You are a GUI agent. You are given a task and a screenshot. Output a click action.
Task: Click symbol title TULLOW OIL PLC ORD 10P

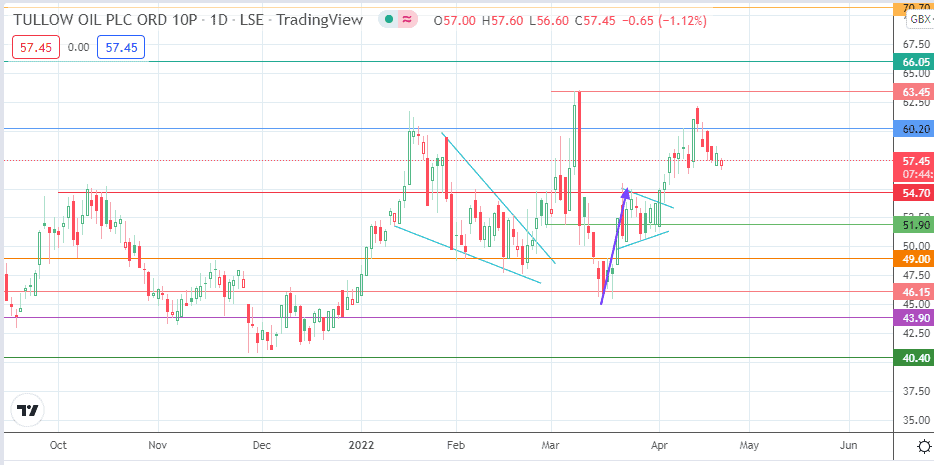tap(105, 20)
